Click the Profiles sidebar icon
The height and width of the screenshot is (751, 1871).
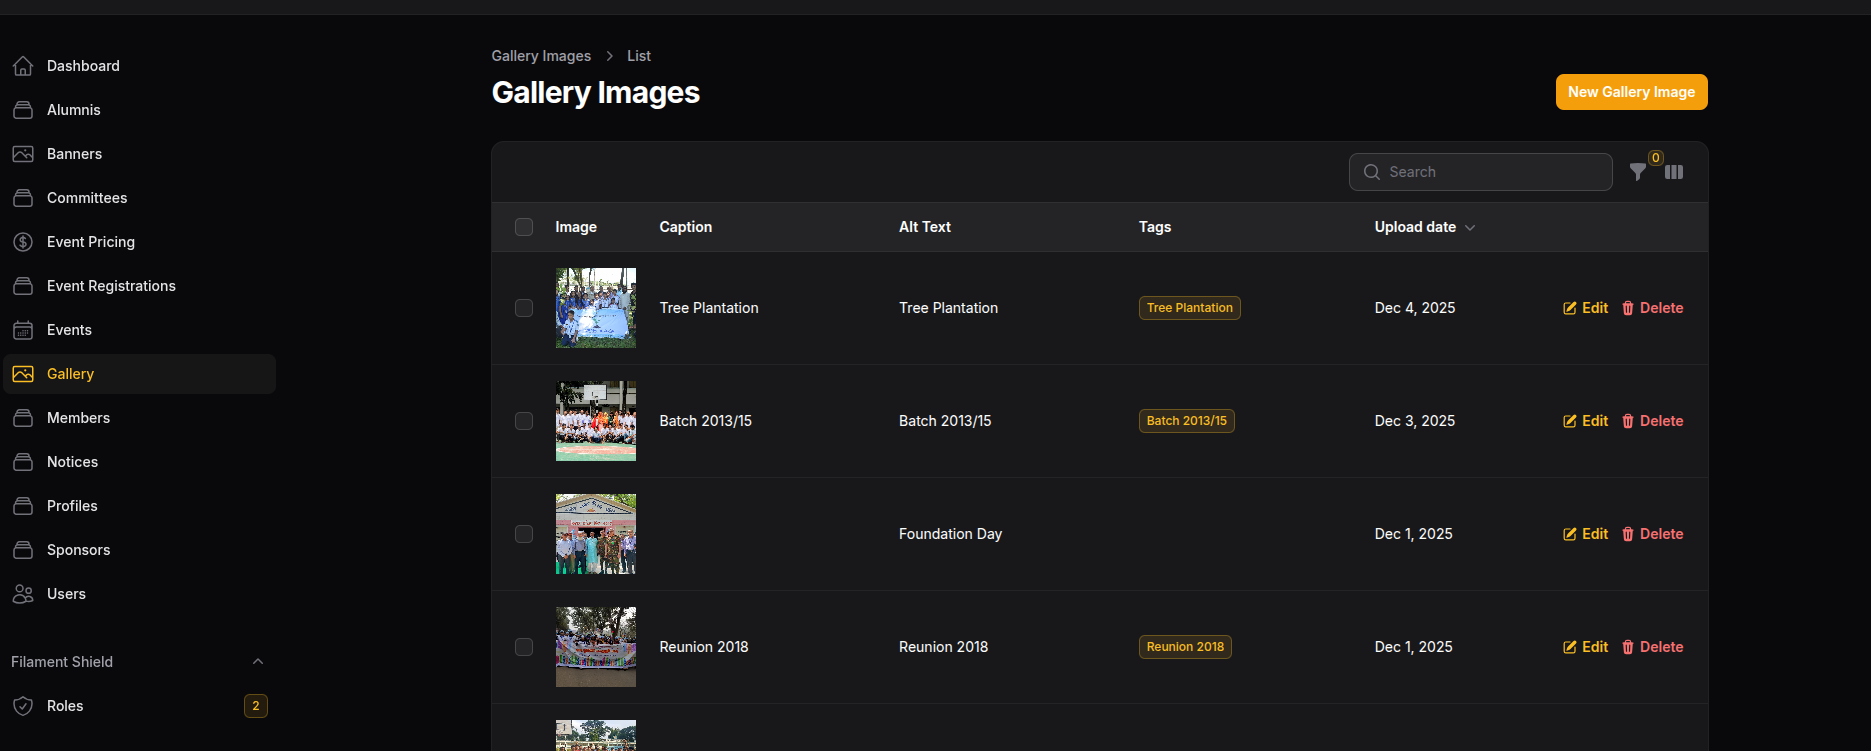point(23,506)
